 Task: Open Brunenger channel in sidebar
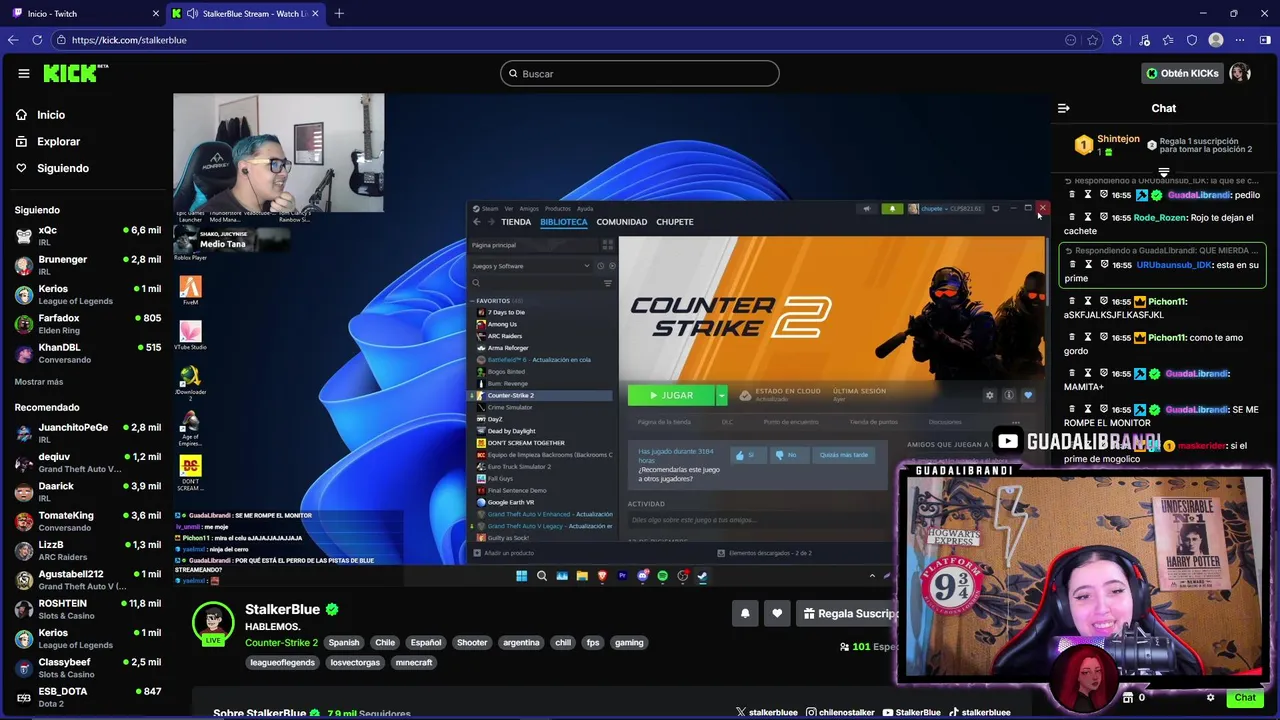coord(88,265)
